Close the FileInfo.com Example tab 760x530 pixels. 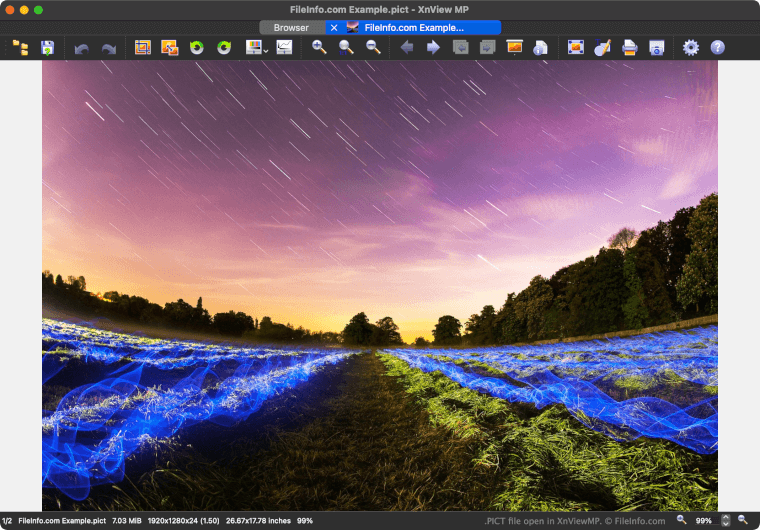[x=334, y=28]
